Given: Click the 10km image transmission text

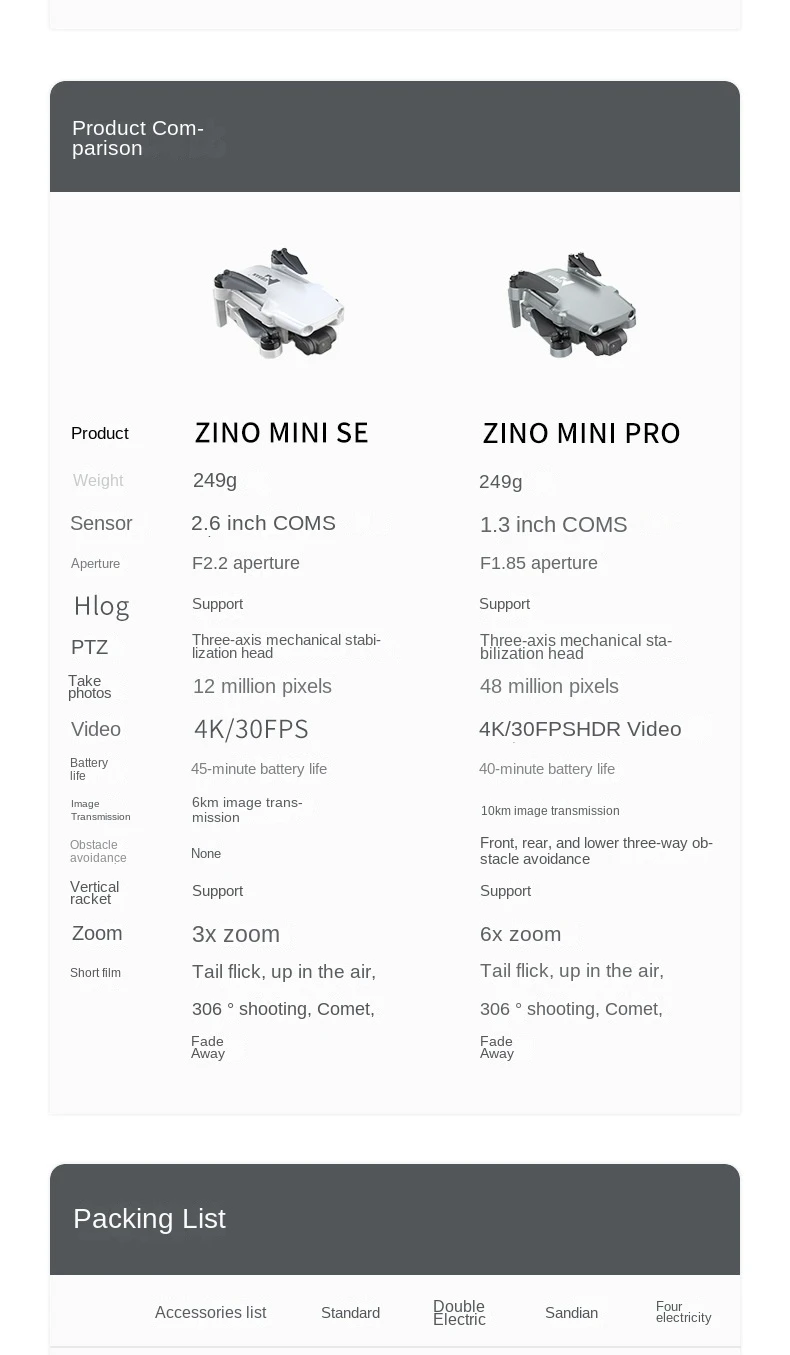Looking at the screenshot, I should tap(550, 811).
